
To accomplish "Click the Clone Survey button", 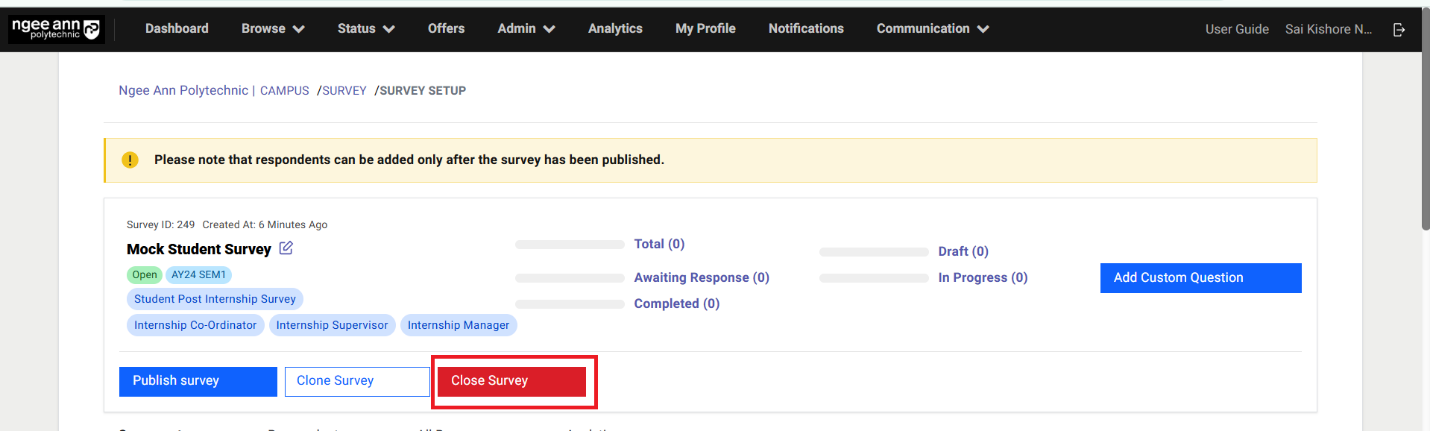I will [357, 381].
